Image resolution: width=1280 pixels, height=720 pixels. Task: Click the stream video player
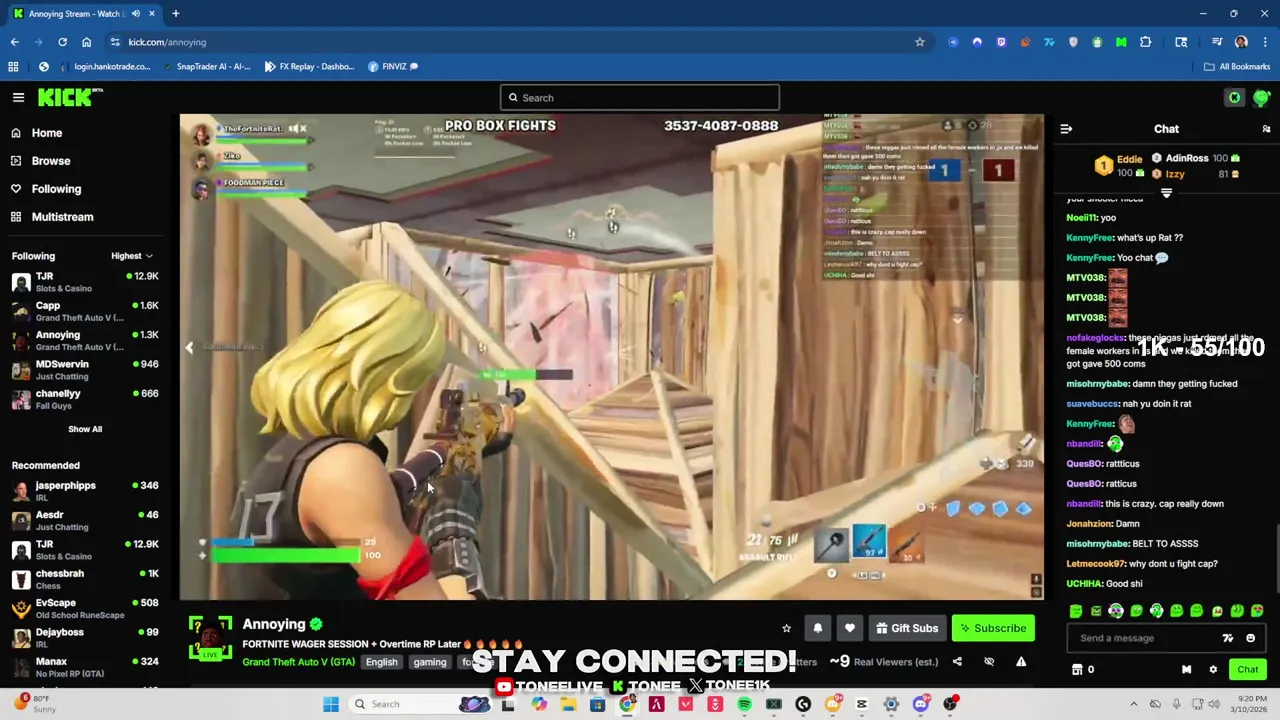[612, 357]
